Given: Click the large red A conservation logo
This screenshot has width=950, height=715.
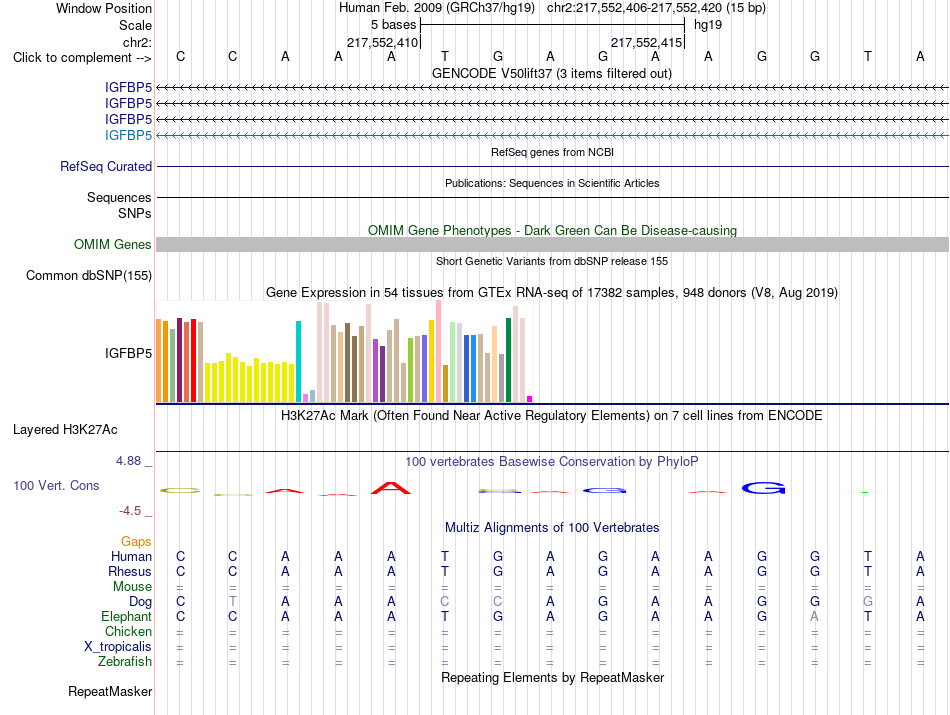Looking at the screenshot, I should (391, 488).
